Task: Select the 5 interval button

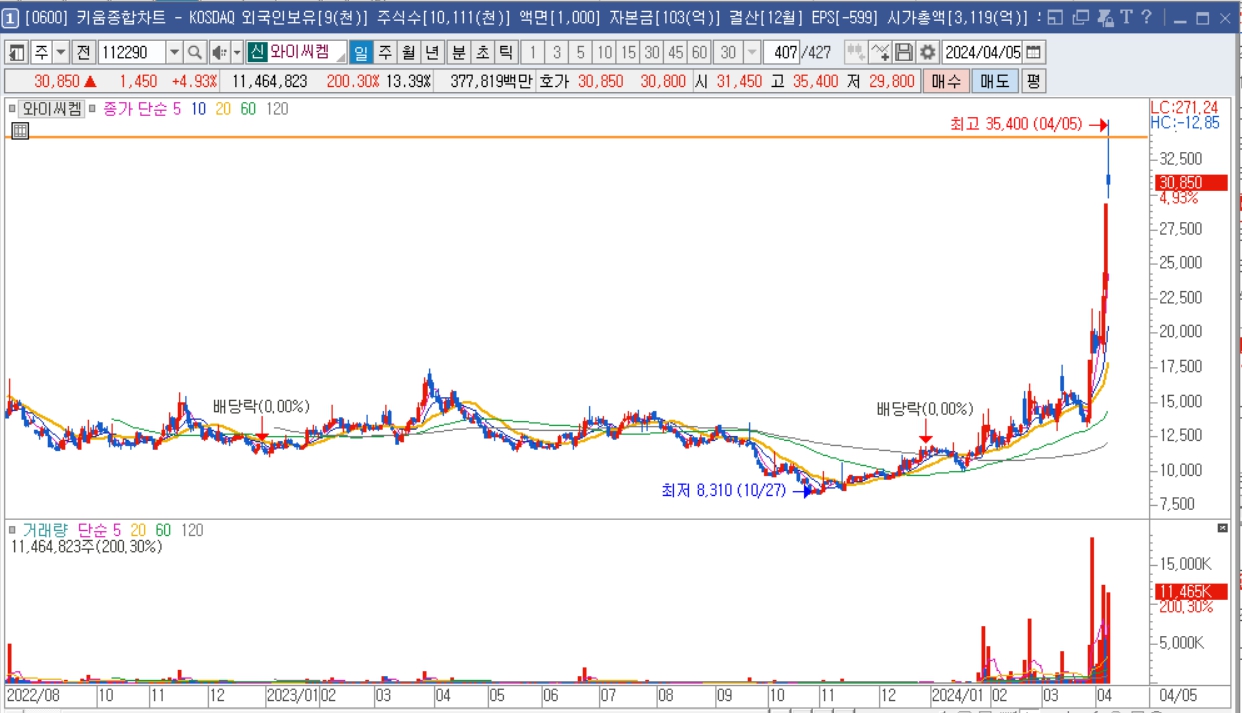Action: click(x=581, y=53)
